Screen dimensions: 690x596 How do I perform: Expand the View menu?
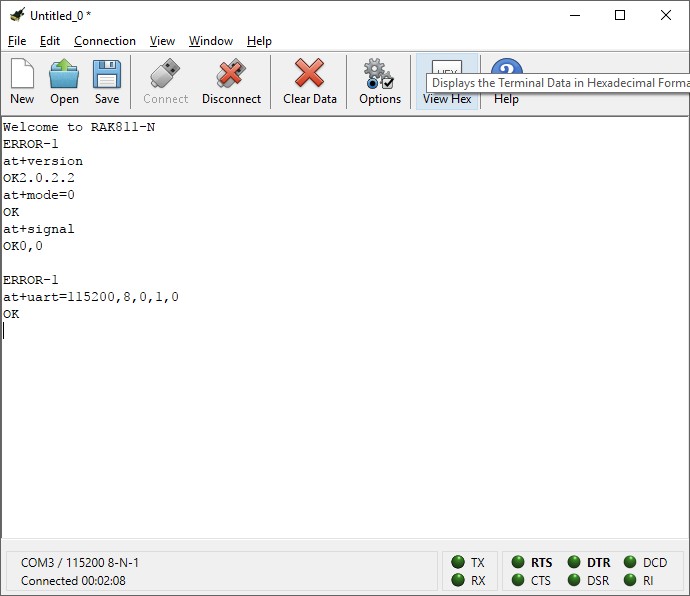coord(162,41)
